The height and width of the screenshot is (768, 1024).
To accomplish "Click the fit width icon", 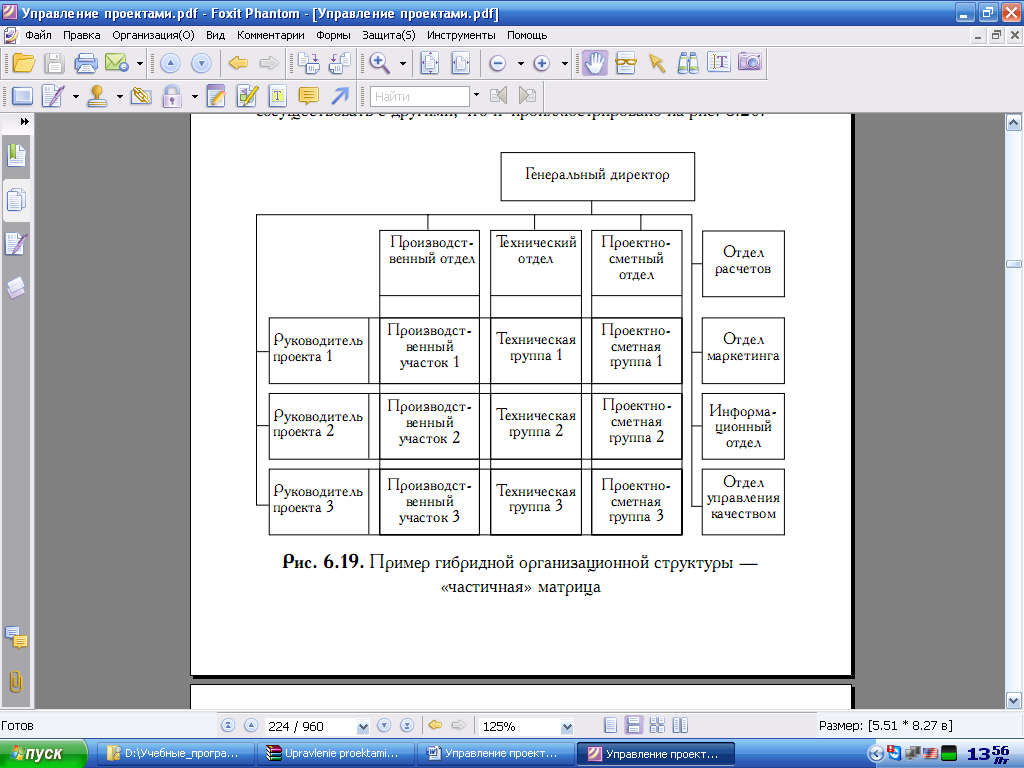I will tap(461, 63).
